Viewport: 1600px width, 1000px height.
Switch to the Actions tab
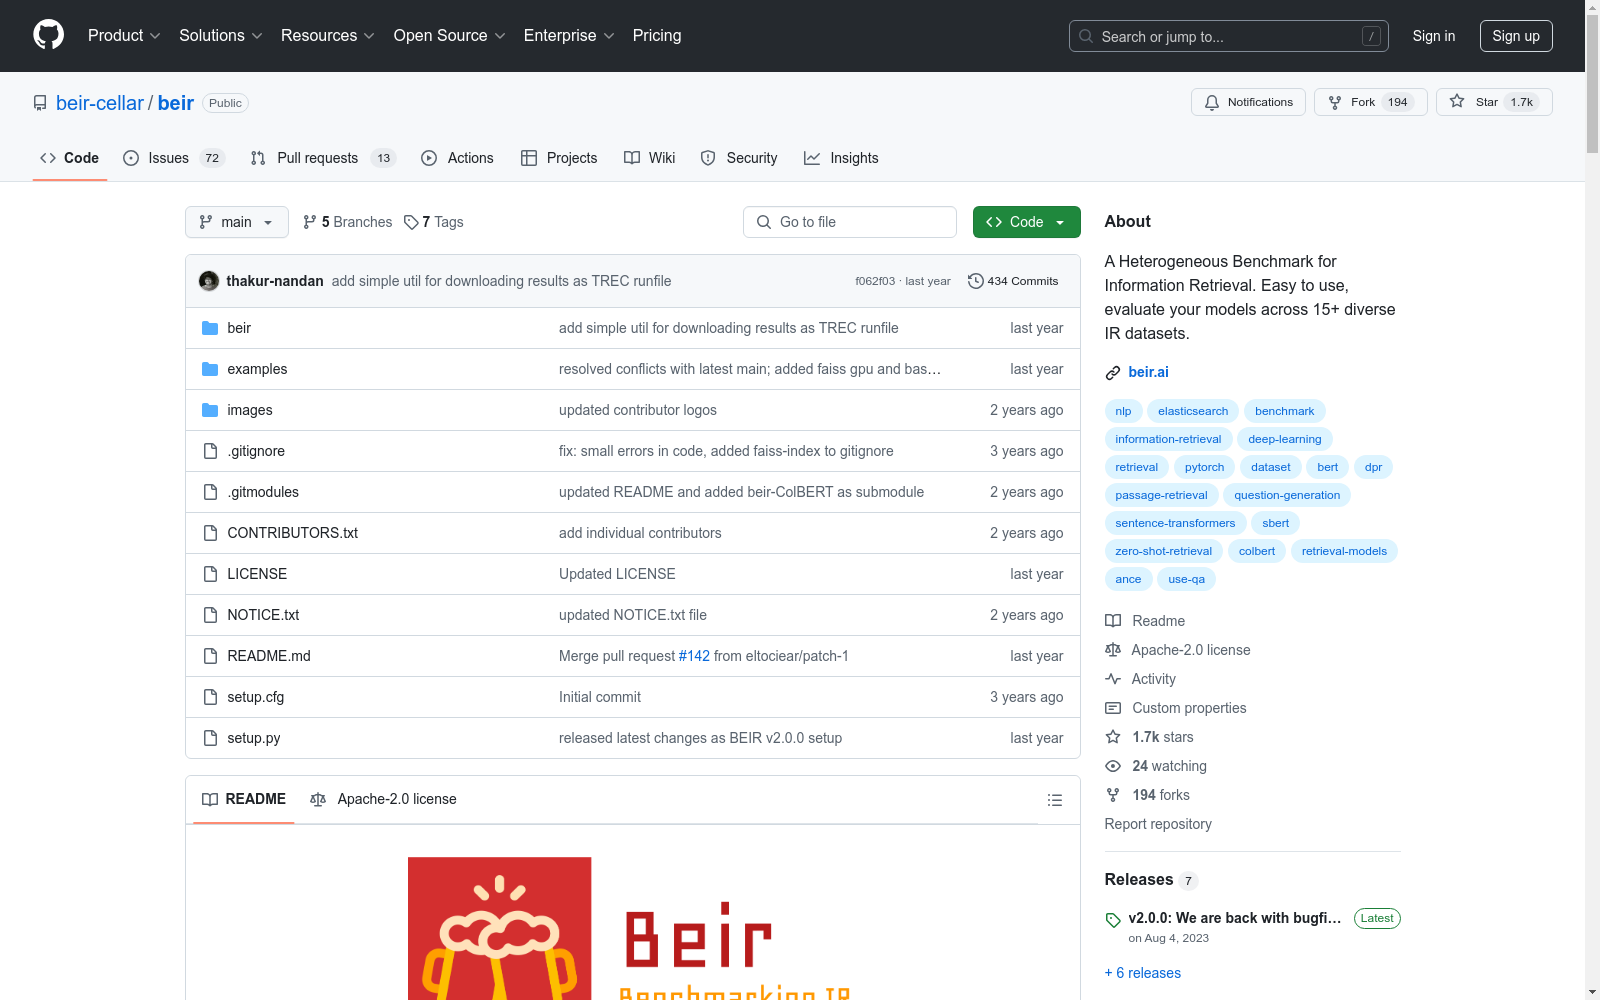pos(457,158)
